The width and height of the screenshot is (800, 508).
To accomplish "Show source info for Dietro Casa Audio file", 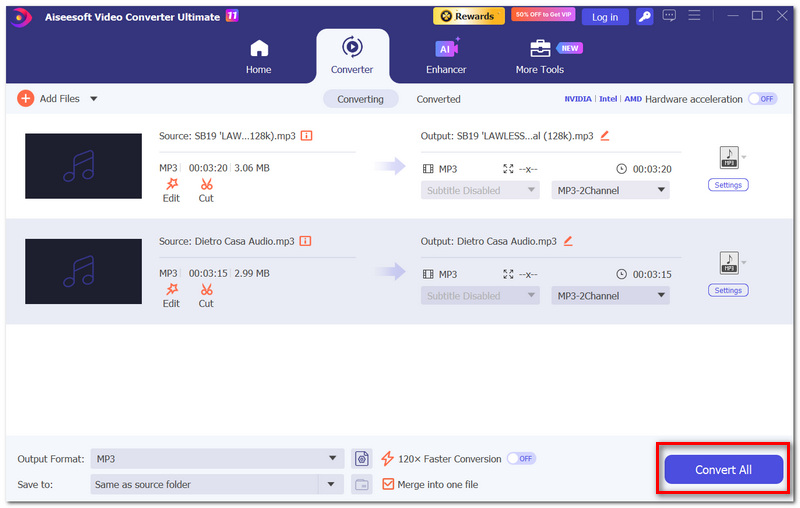I will 305,241.
